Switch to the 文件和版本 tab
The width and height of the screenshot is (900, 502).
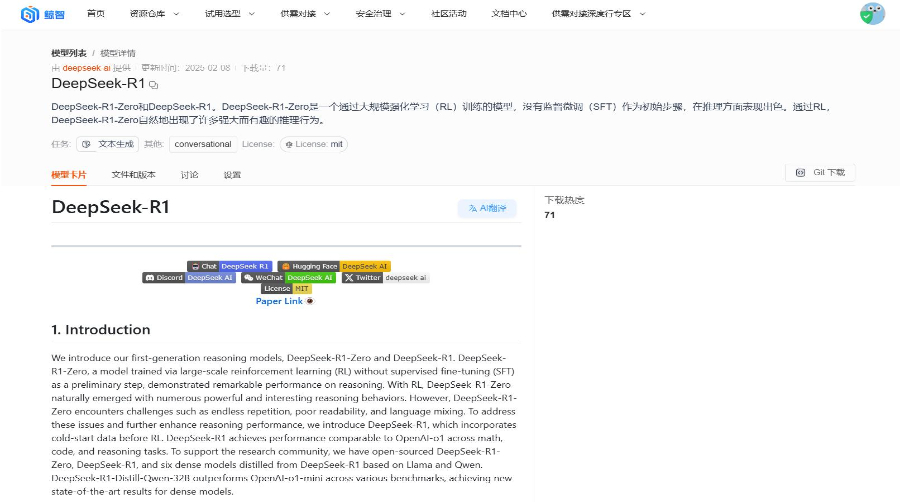[133, 174]
